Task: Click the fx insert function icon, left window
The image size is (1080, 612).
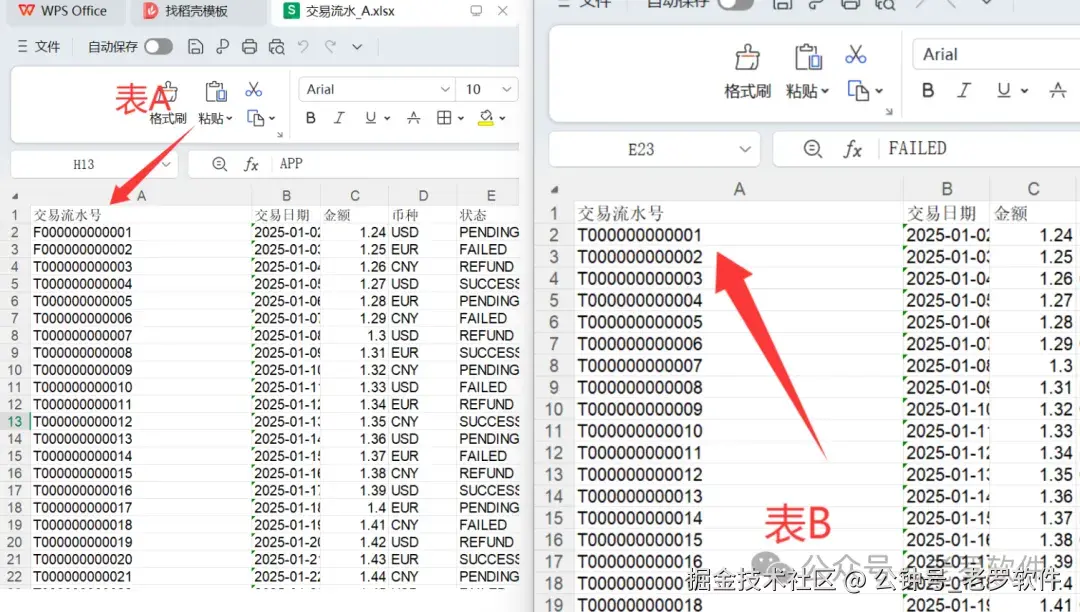Action: point(251,164)
